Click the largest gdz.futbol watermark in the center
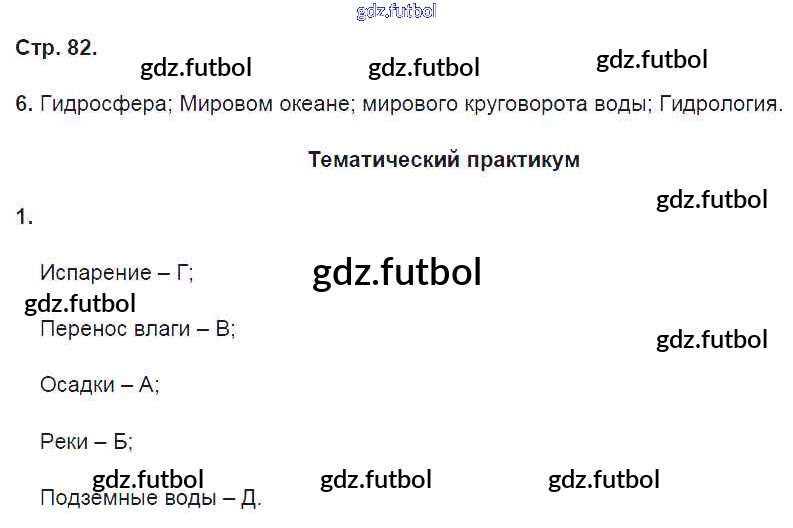793x528 pixels. pos(397,272)
